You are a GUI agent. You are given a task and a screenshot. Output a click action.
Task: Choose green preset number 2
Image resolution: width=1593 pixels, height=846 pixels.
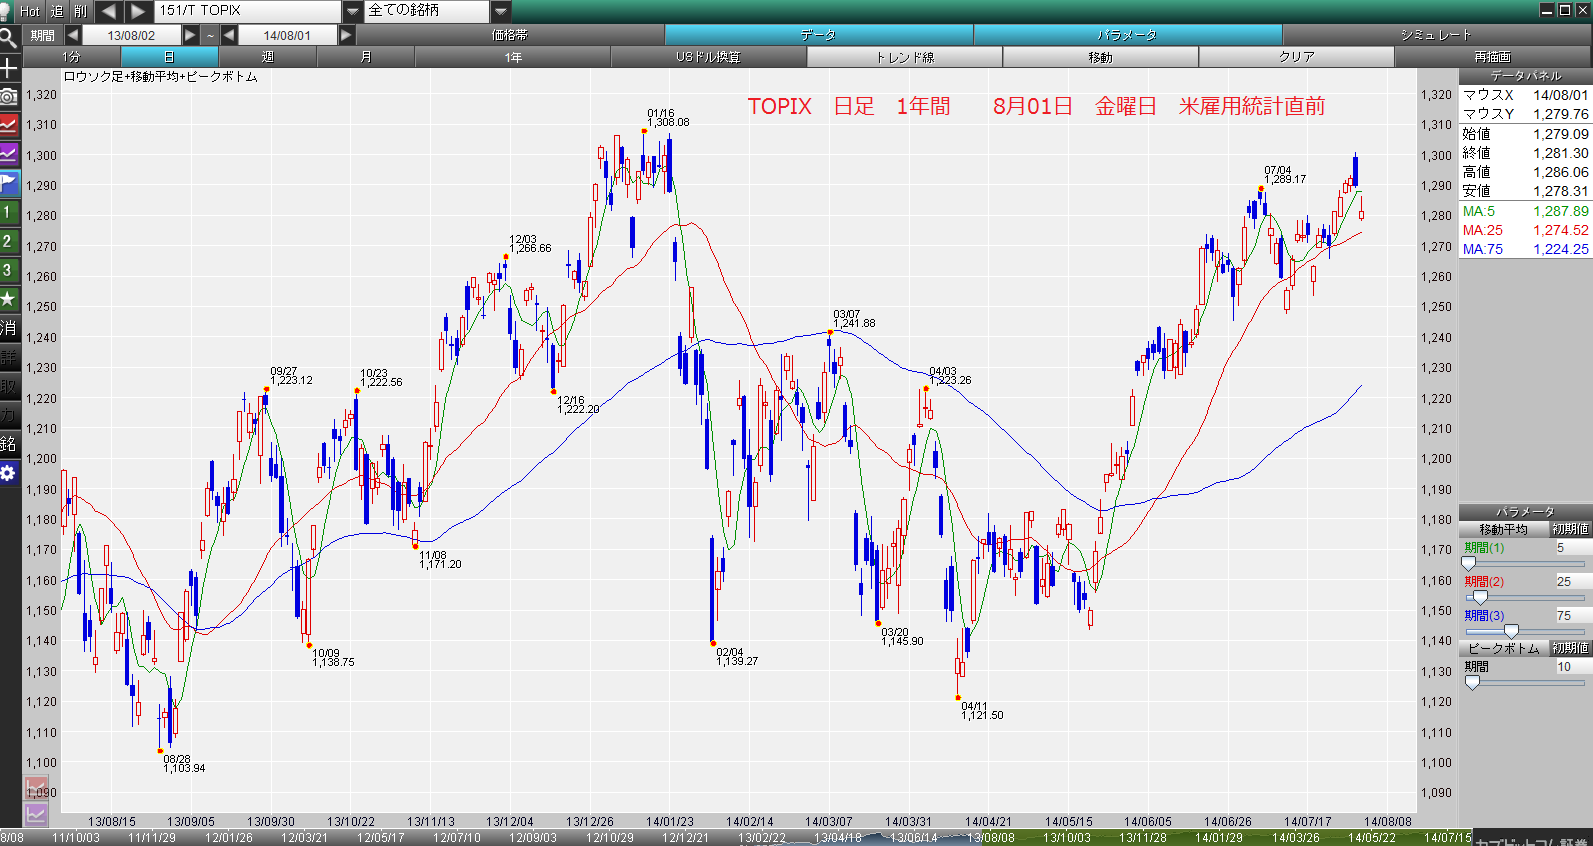point(9,241)
